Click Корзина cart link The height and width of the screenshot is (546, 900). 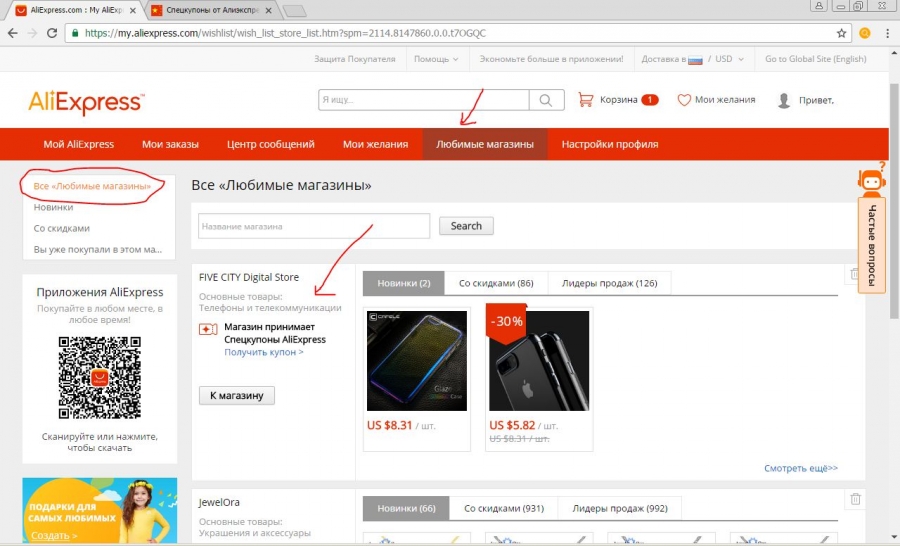click(x=619, y=100)
